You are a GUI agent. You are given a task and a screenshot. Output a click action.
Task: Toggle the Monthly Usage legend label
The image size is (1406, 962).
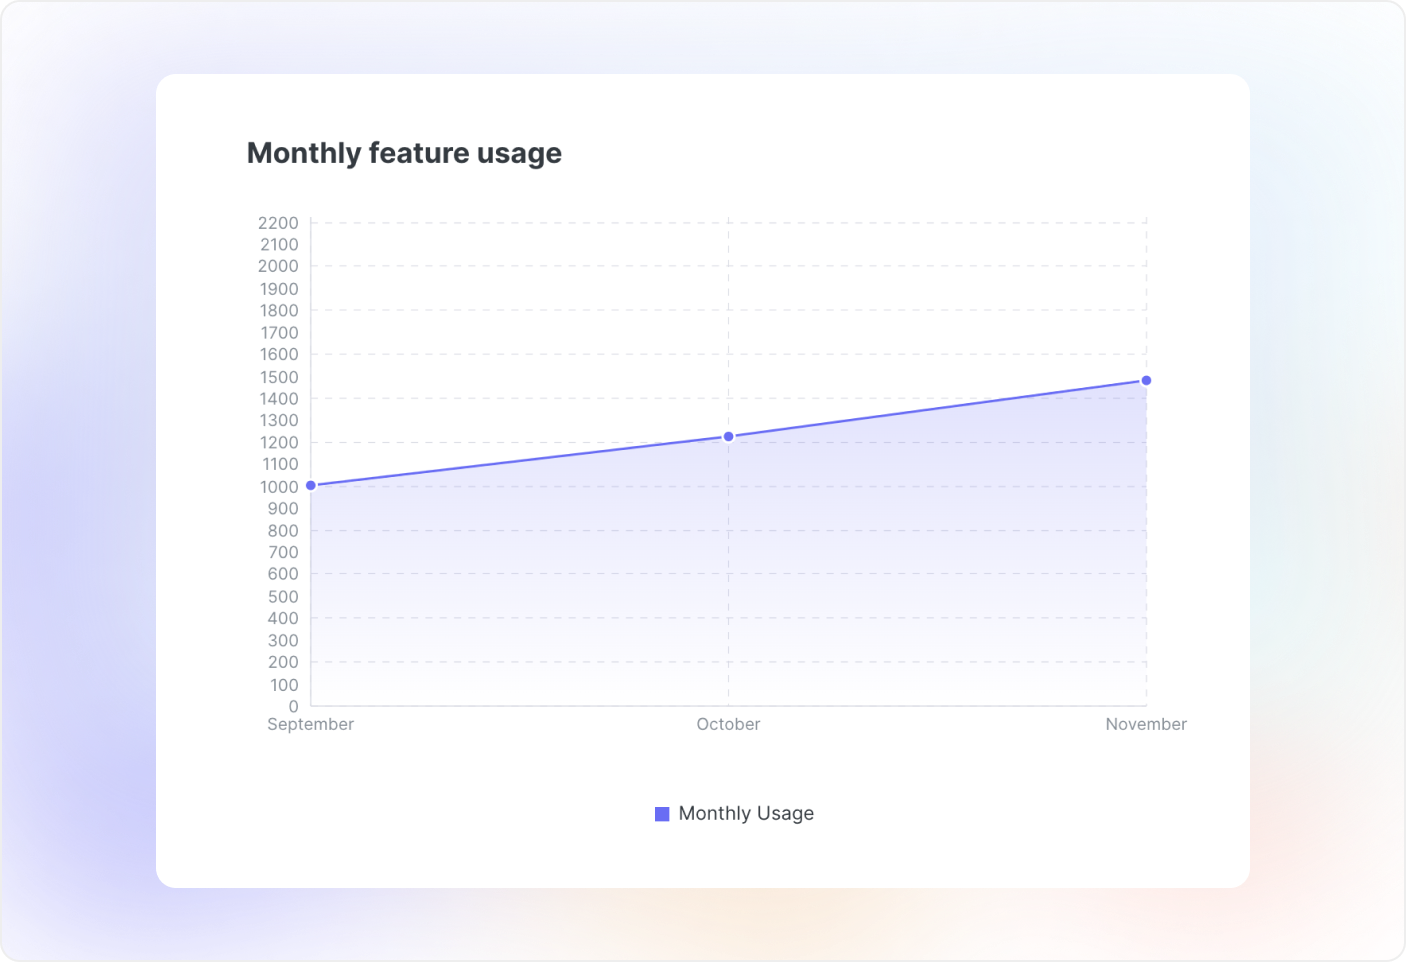[x=746, y=814]
